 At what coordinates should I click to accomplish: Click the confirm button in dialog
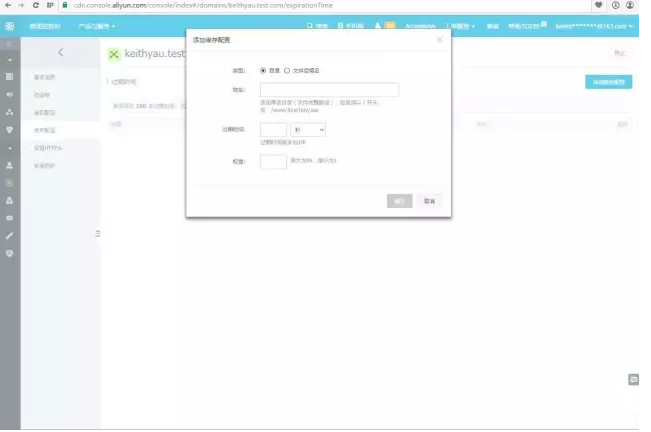click(399, 201)
